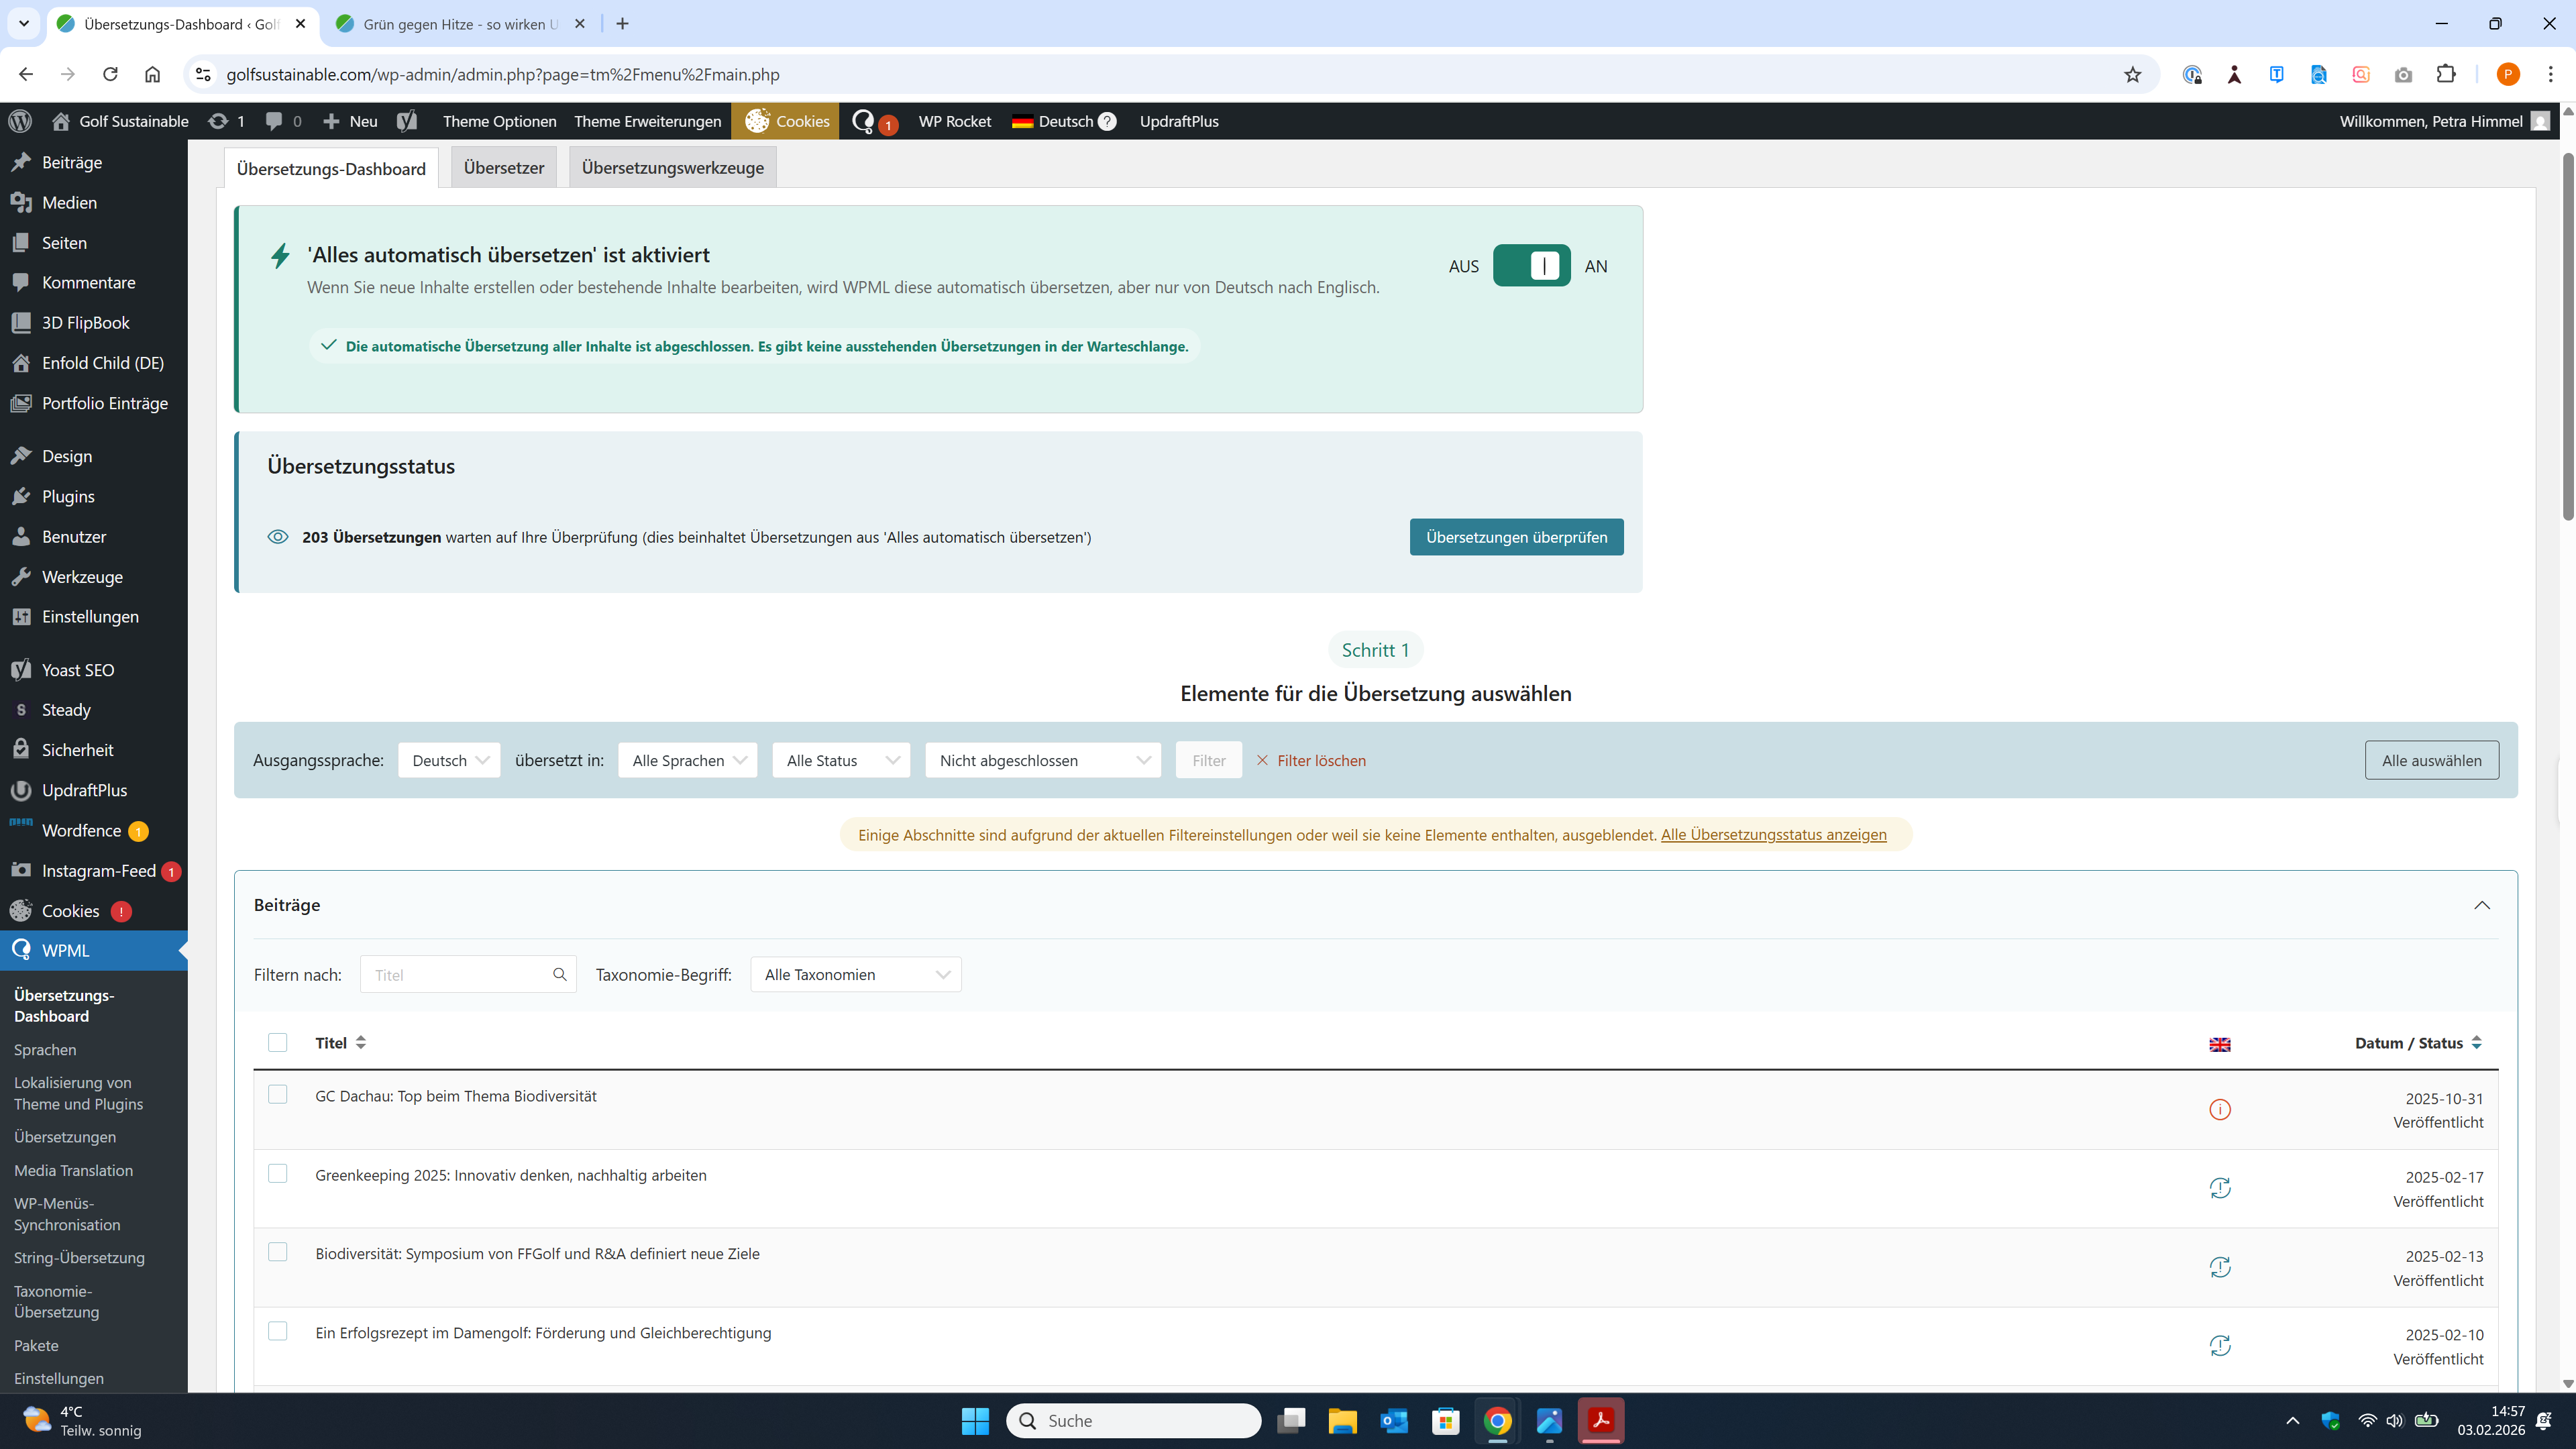Image resolution: width=2576 pixels, height=1449 pixels.
Task: Click the 'Alle Übersetzungsstatus anzeigen' link
Action: (1773, 835)
